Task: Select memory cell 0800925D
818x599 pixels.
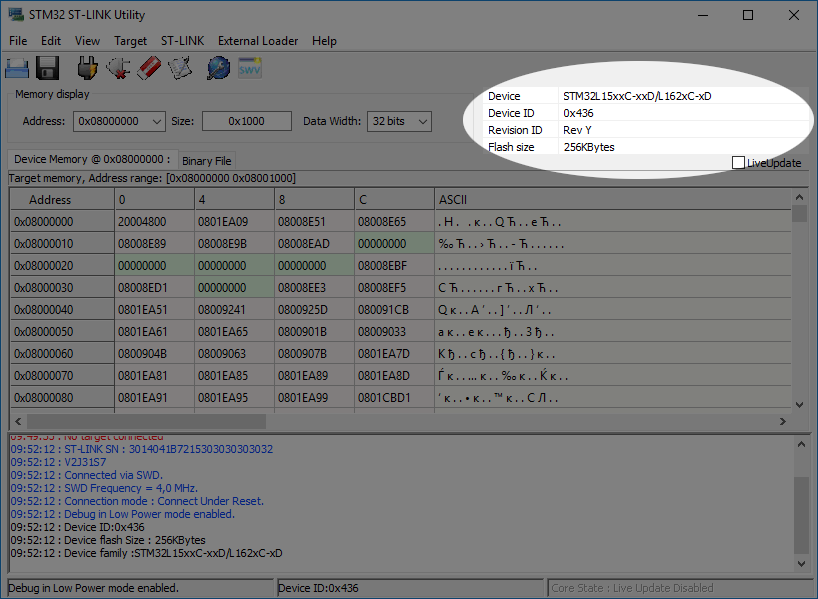Action: [x=314, y=309]
